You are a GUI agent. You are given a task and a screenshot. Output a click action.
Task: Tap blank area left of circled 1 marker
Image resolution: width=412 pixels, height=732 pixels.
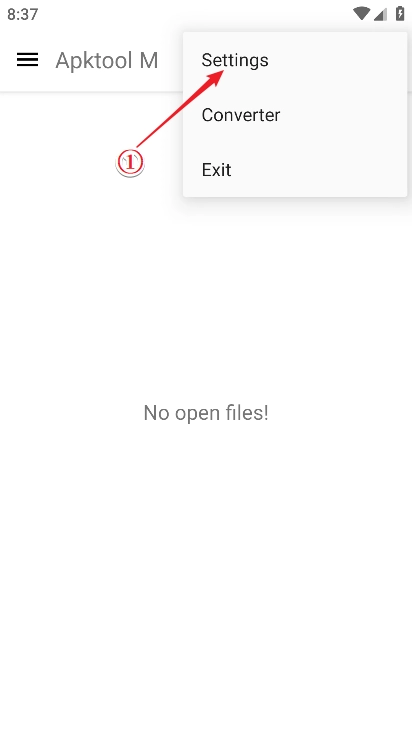click(56, 162)
